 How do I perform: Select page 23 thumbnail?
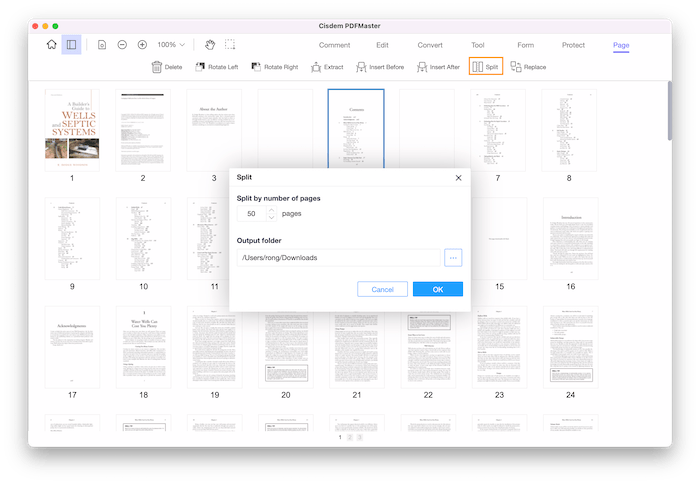pyautogui.click(x=499, y=347)
